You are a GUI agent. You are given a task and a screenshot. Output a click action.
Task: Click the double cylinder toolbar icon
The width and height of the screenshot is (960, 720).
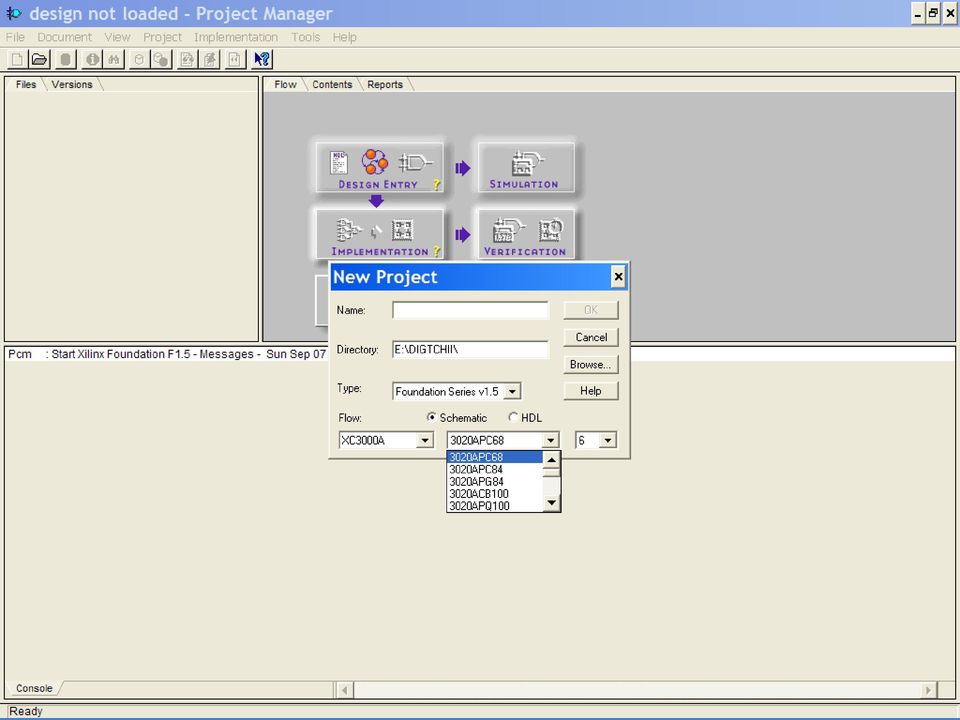pos(161,59)
